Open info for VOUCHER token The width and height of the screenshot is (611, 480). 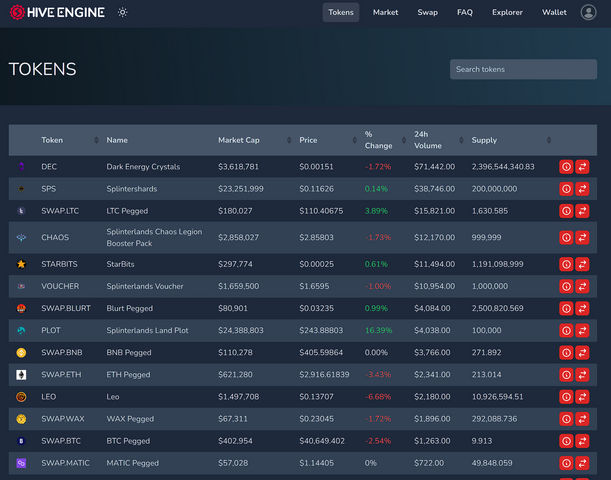point(566,286)
